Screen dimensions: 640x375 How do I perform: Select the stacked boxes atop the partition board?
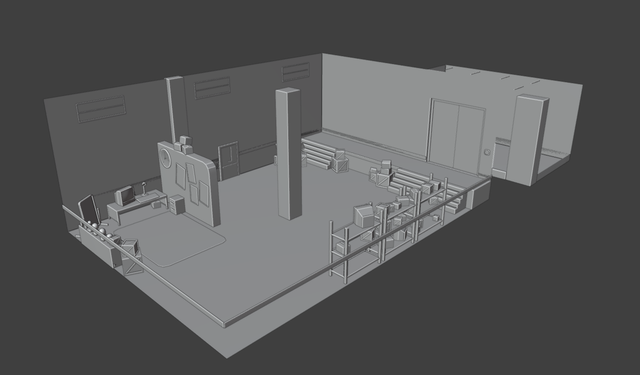click(184, 145)
